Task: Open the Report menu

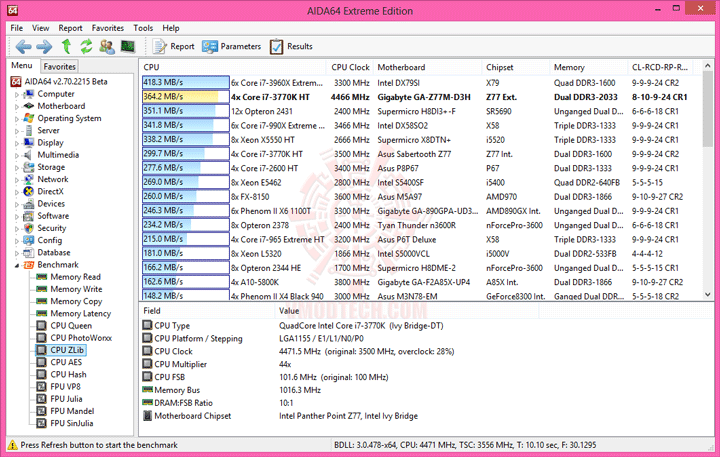Action: coord(70,28)
